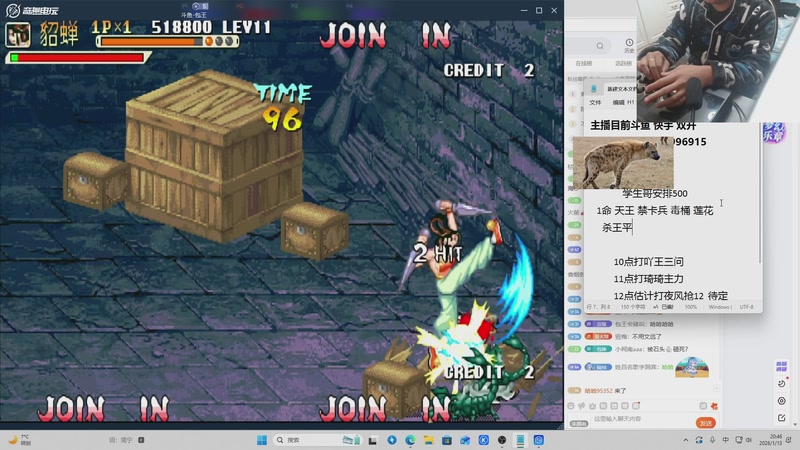Image resolution: width=800 pixels, height=450 pixels.
Task: Open the blue K app in taskbar
Action: 484,440
